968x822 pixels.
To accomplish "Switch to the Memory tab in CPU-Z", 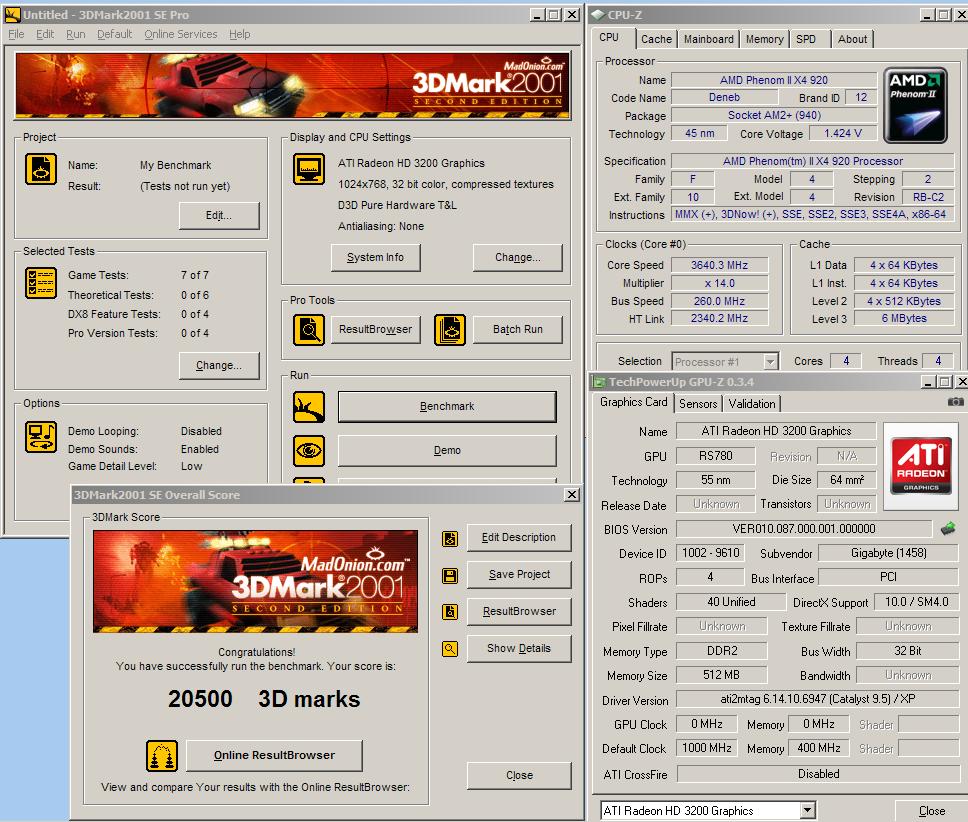I will point(764,39).
